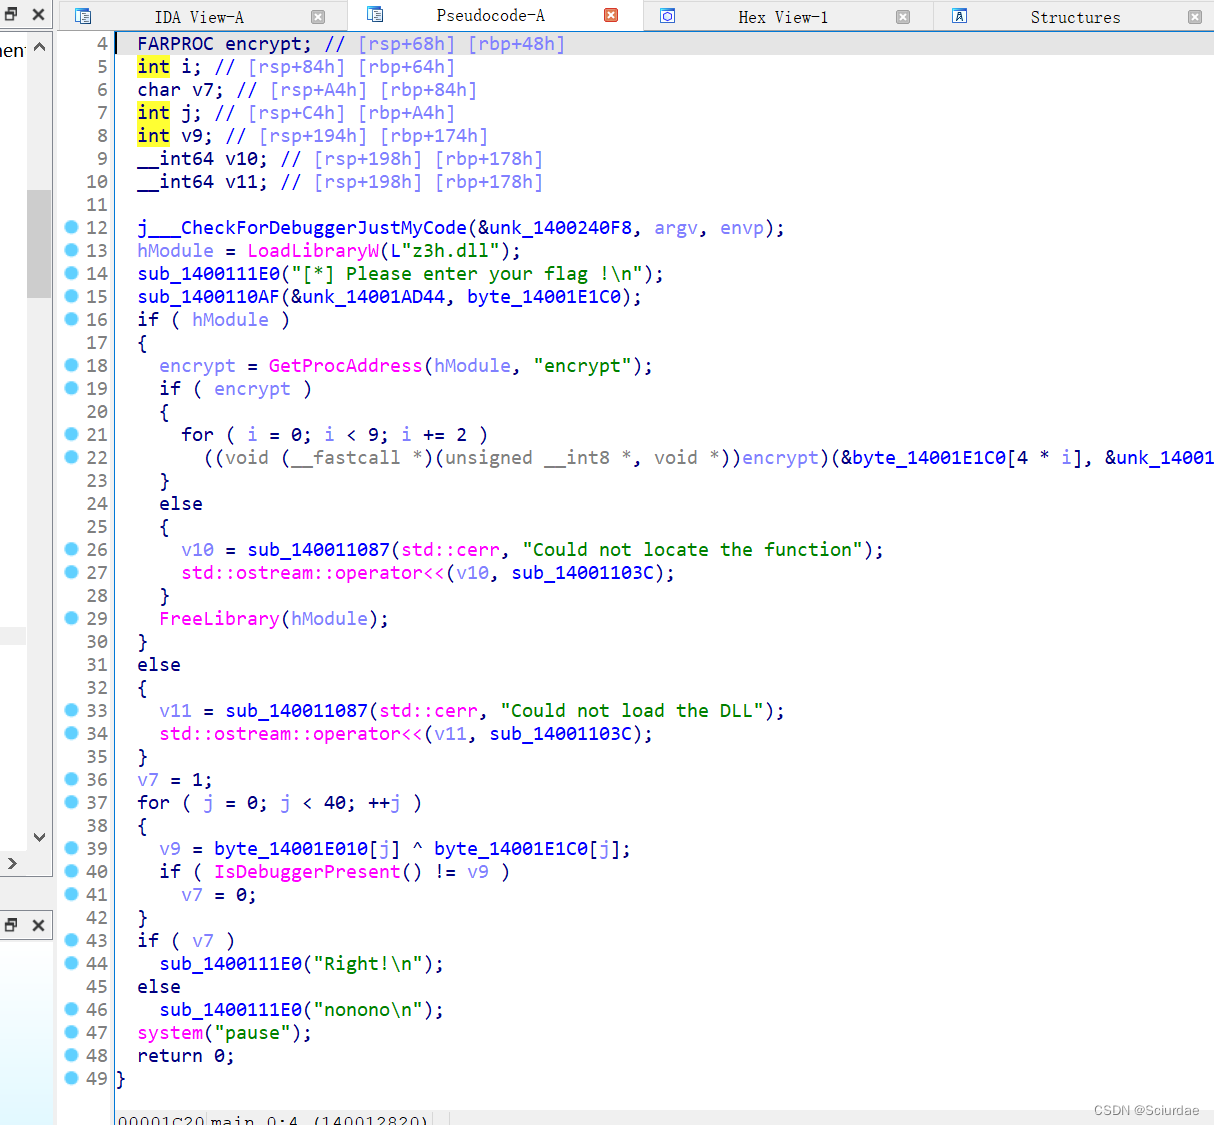
Task: Select the GetProcAddress function call
Action: point(346,366)
